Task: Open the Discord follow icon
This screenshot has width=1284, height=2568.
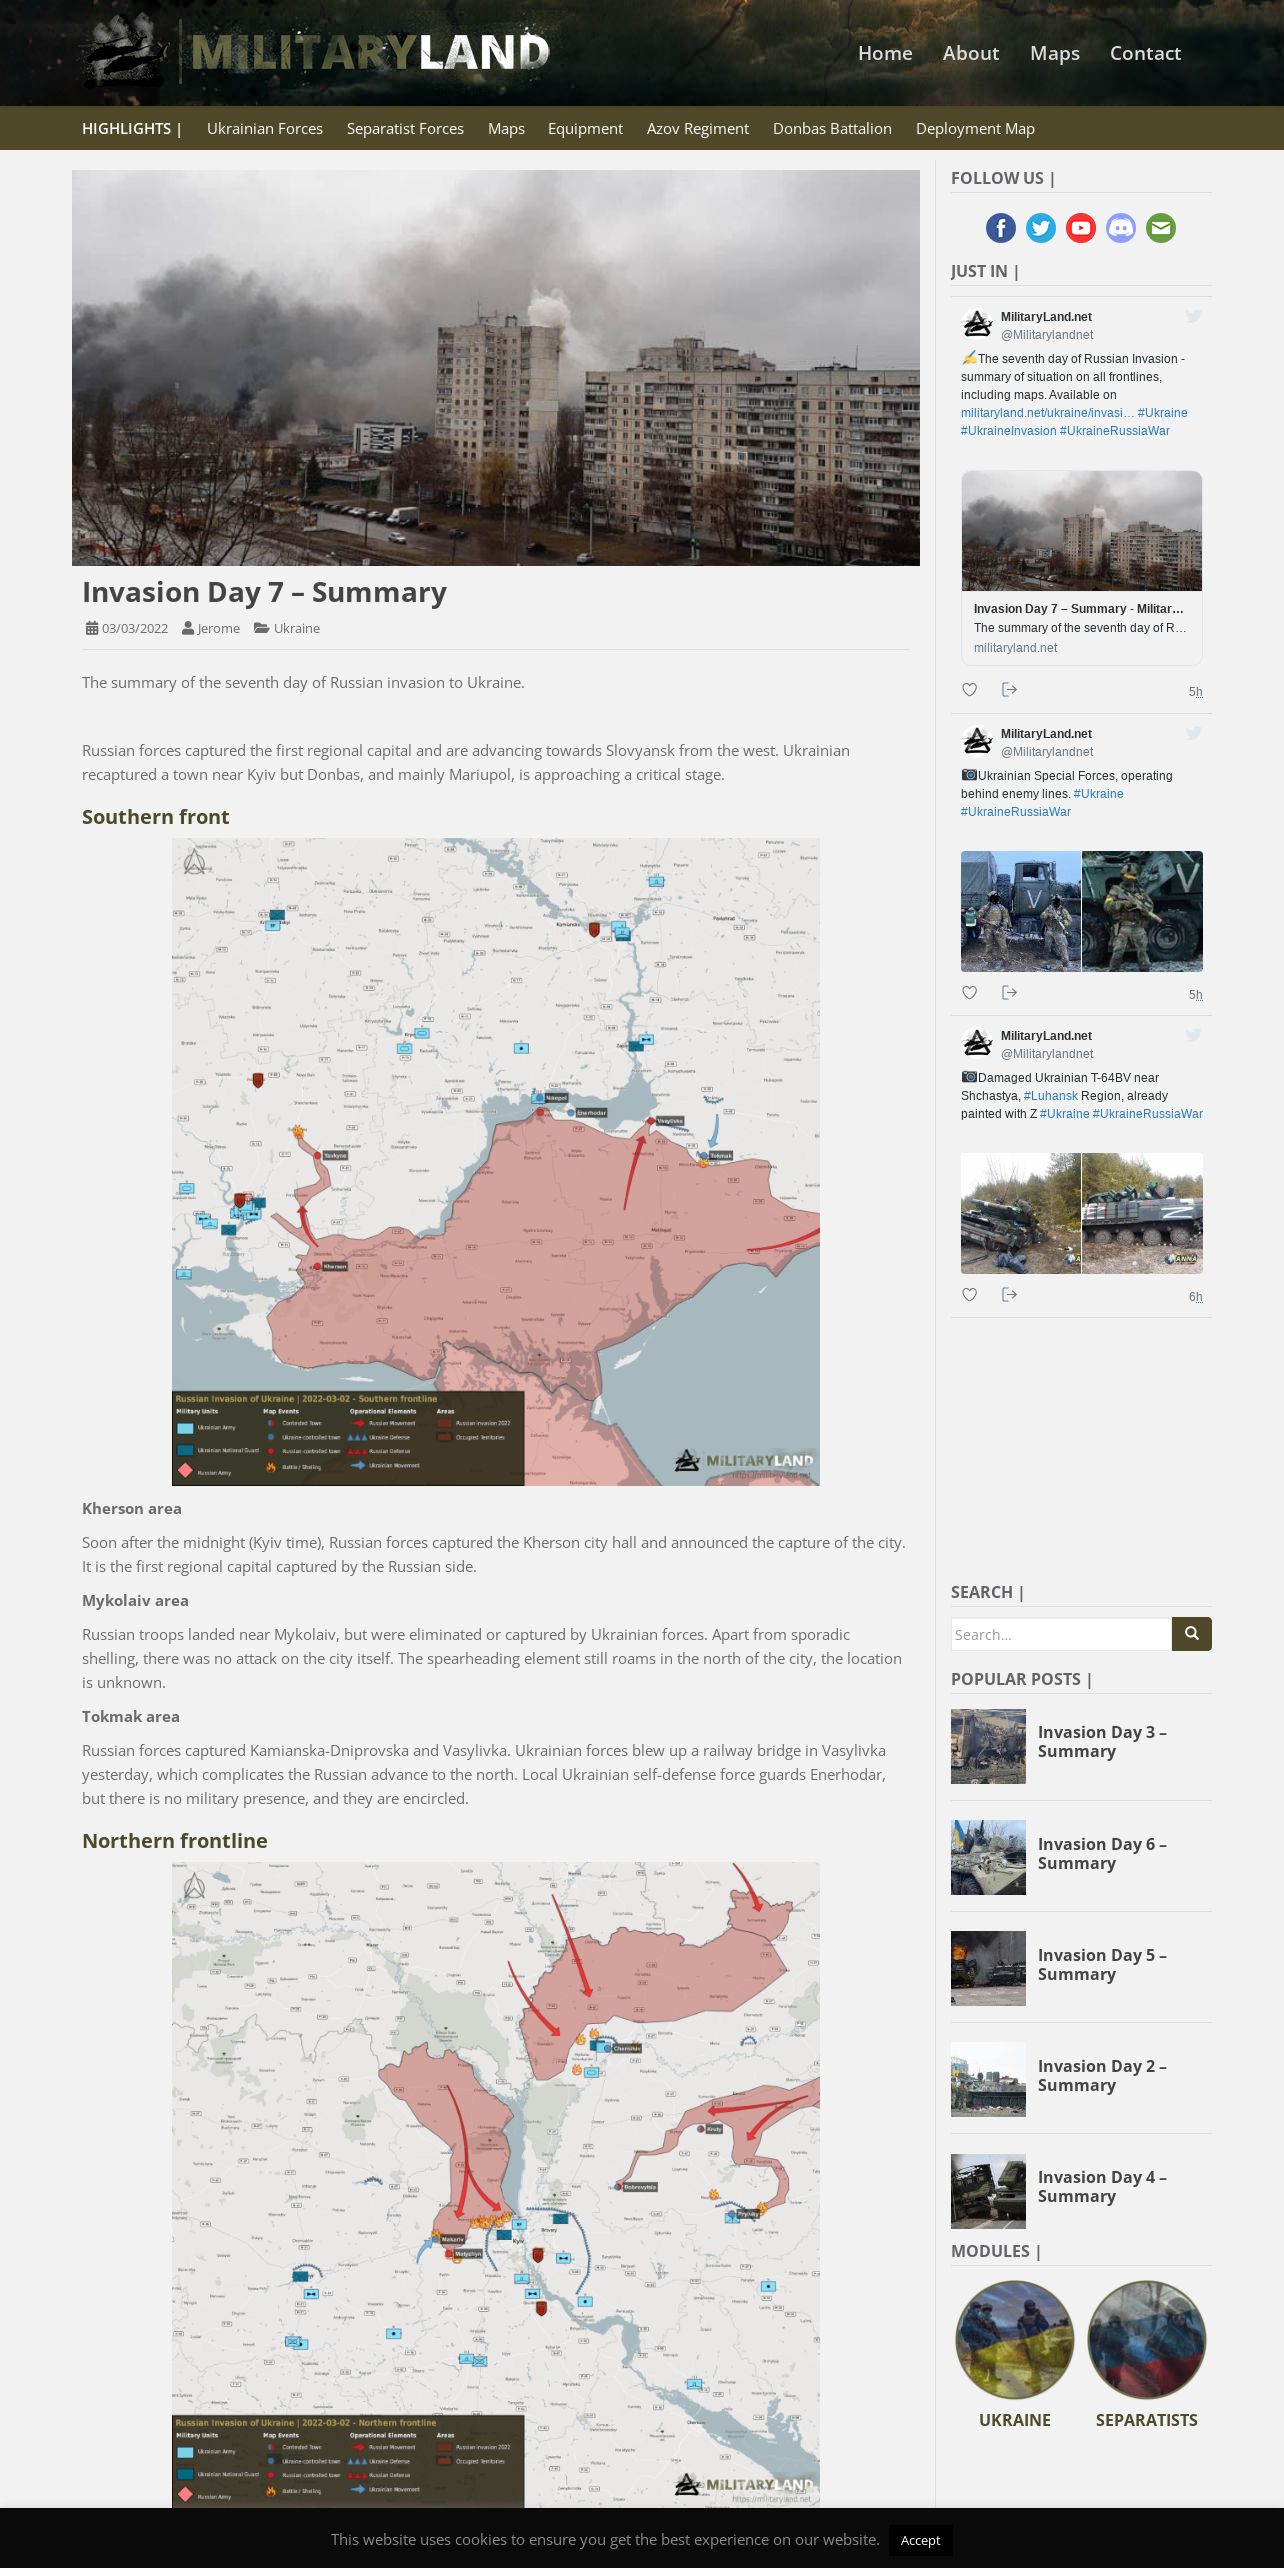Action: tap(1121, 228)
